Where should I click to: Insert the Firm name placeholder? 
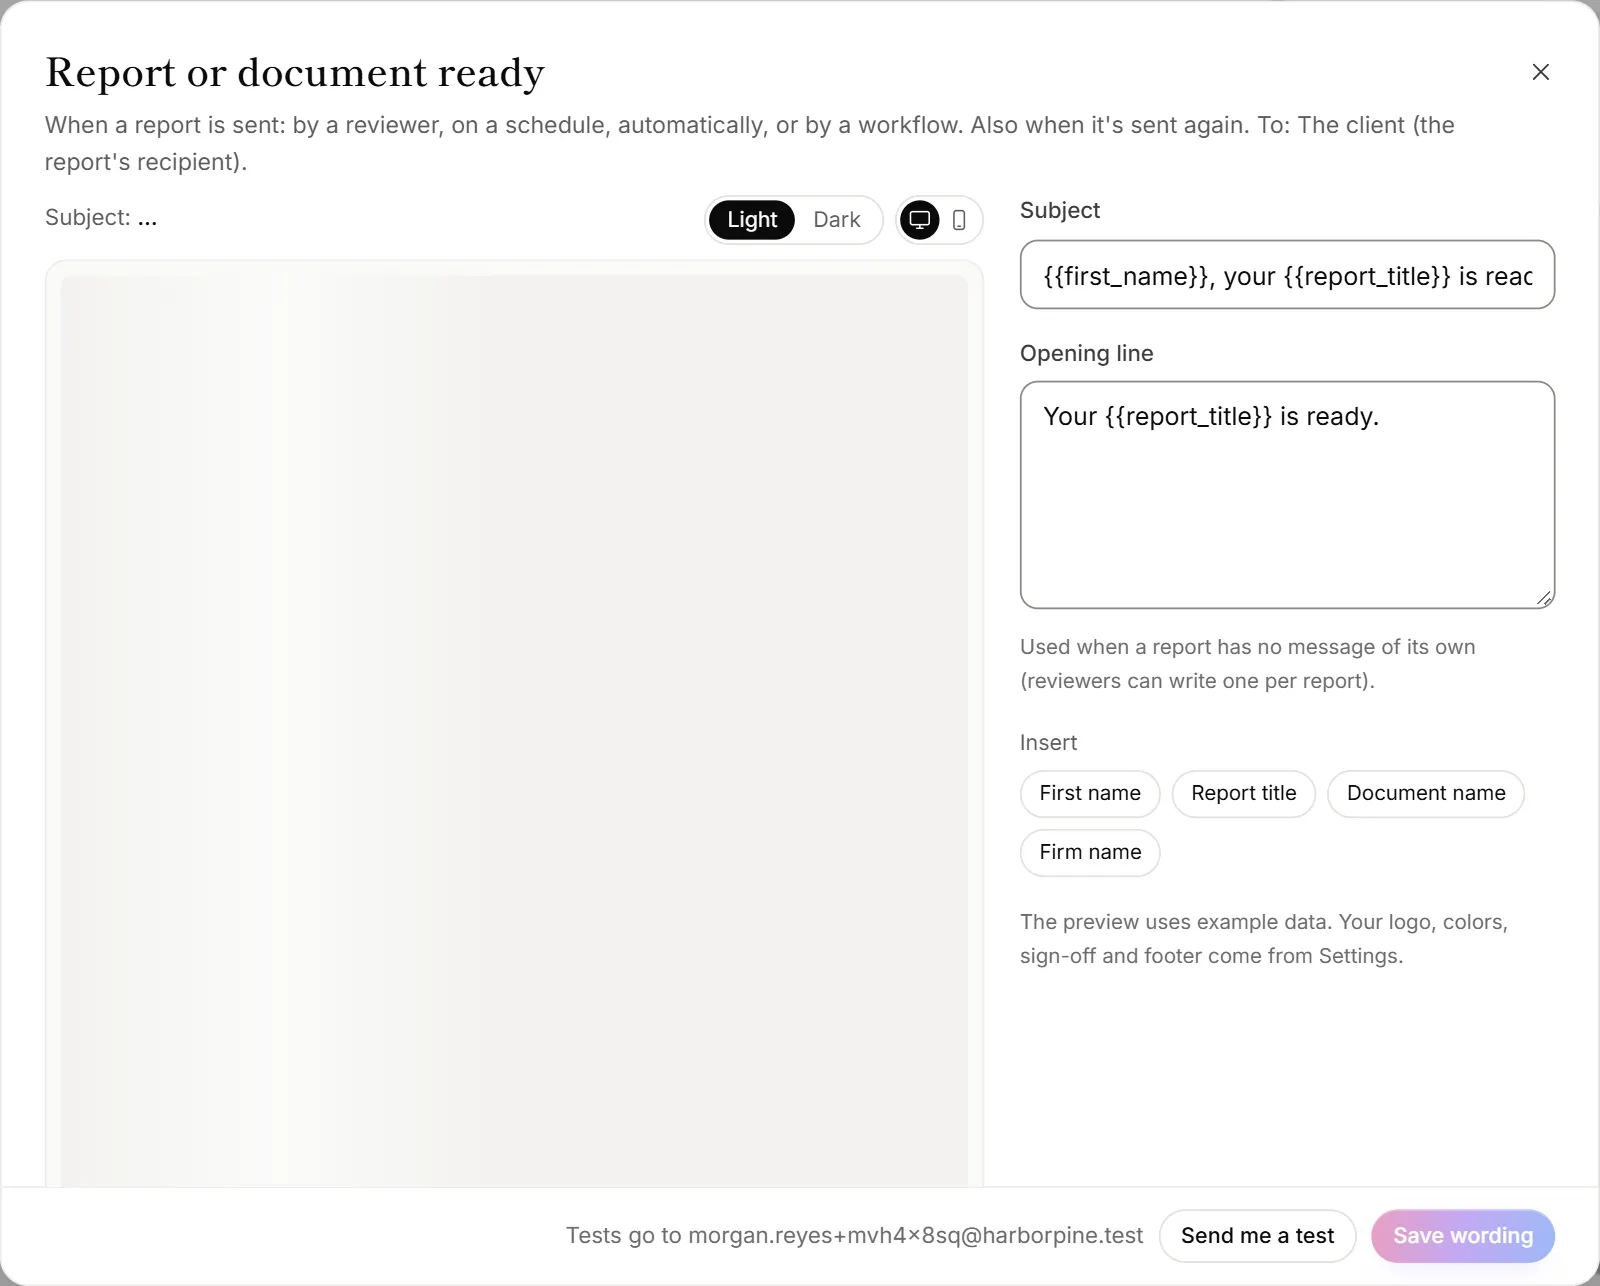click(x=1090, y=853)
